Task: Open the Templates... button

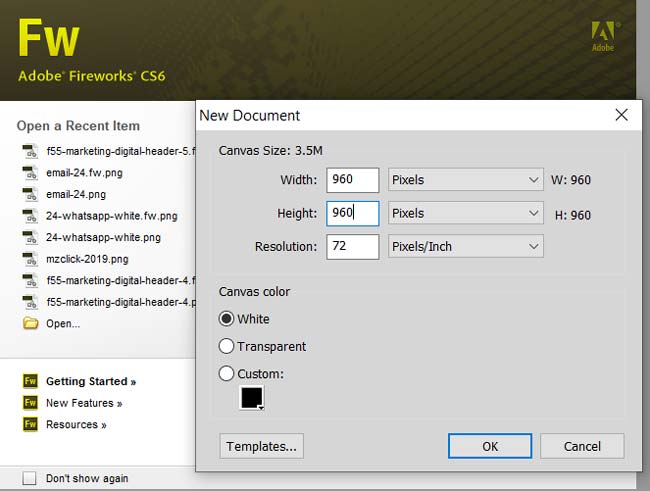Action: [262, 446]
